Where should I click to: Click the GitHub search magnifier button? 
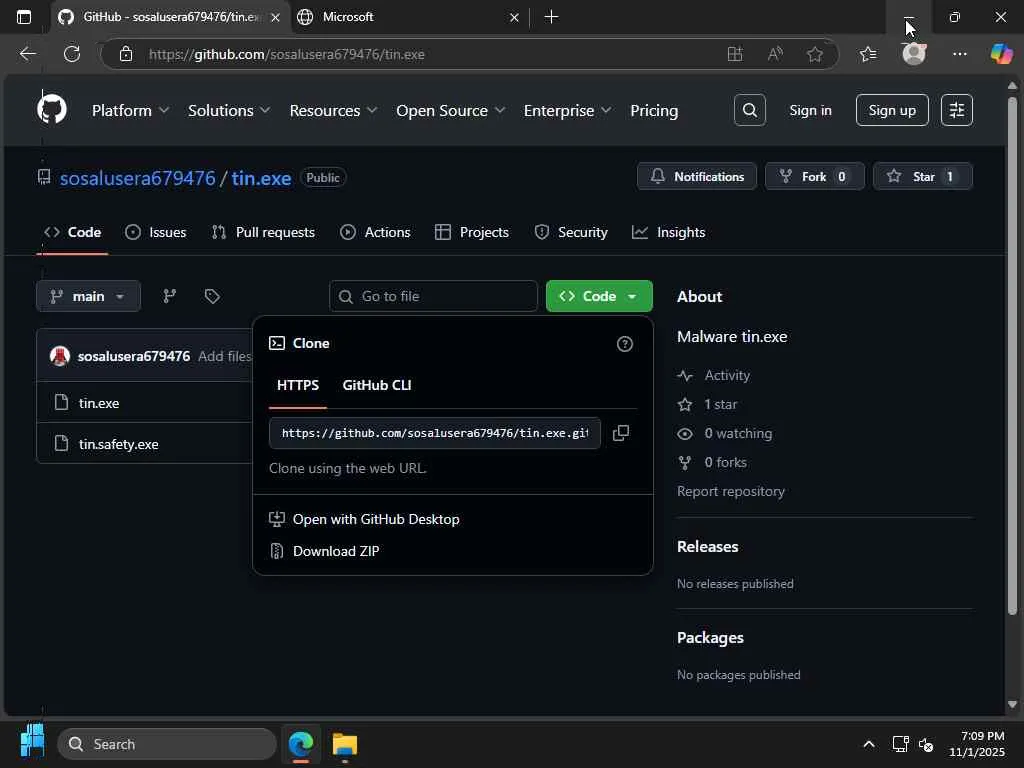750,110
